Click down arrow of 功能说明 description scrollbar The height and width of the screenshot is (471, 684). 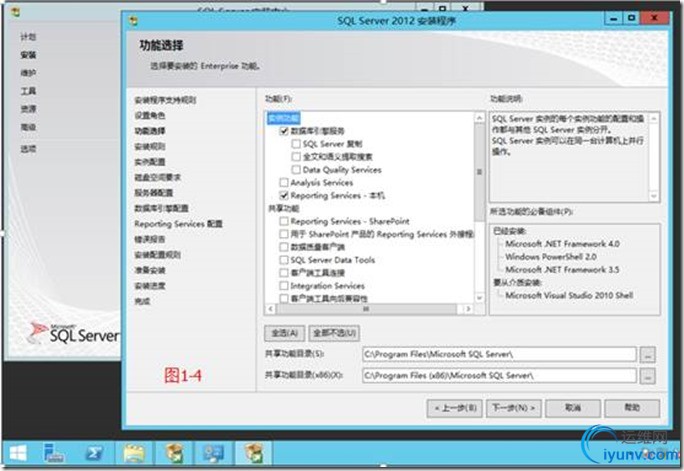click(x=653, y=197)
